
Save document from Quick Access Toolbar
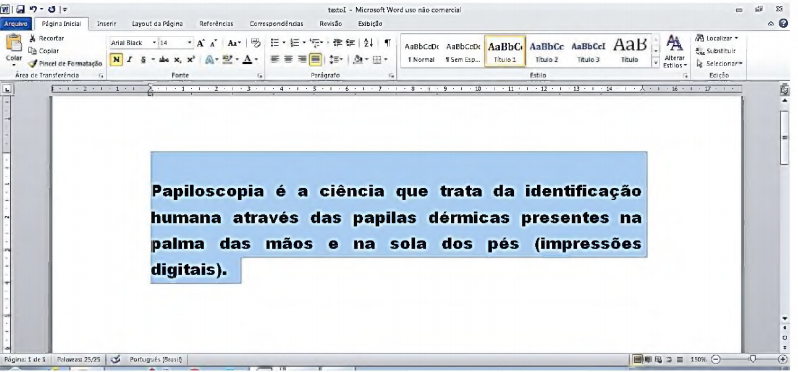pyautogui.click(x=20, y=10)
